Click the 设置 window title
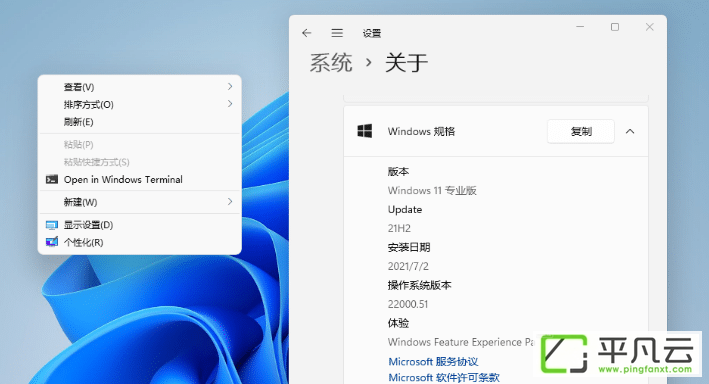Image resolution: width=709 pixels, height=384 pixels. (x=372, y=33)
